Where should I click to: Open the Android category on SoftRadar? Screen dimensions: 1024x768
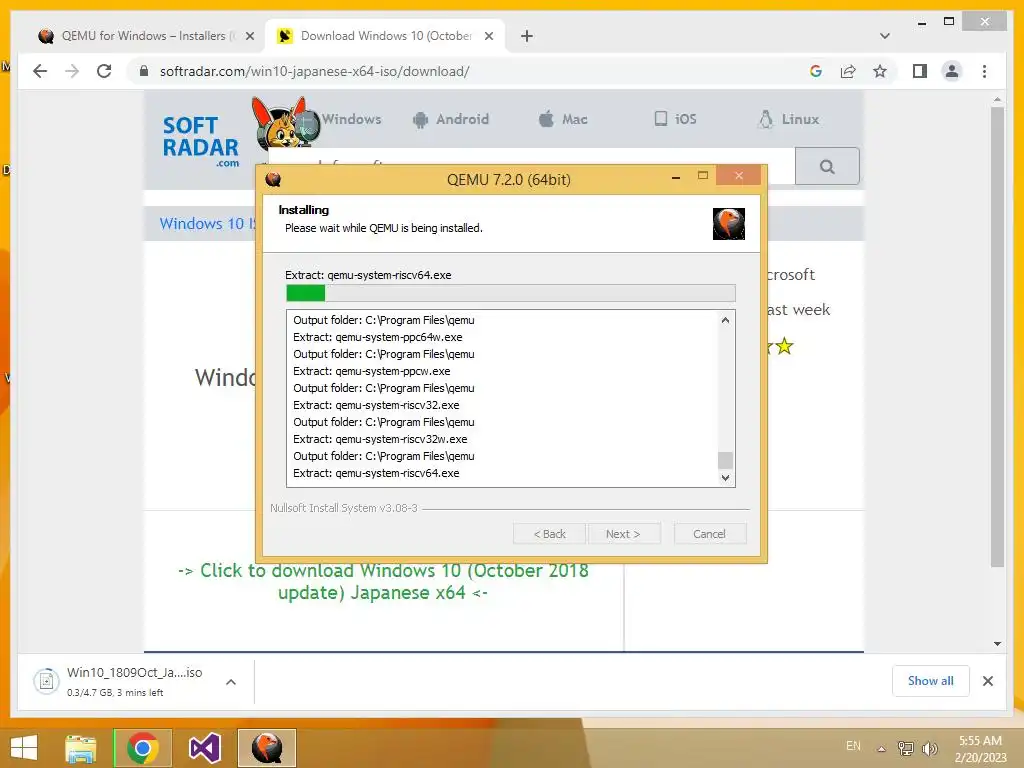(x=451, y=119)
